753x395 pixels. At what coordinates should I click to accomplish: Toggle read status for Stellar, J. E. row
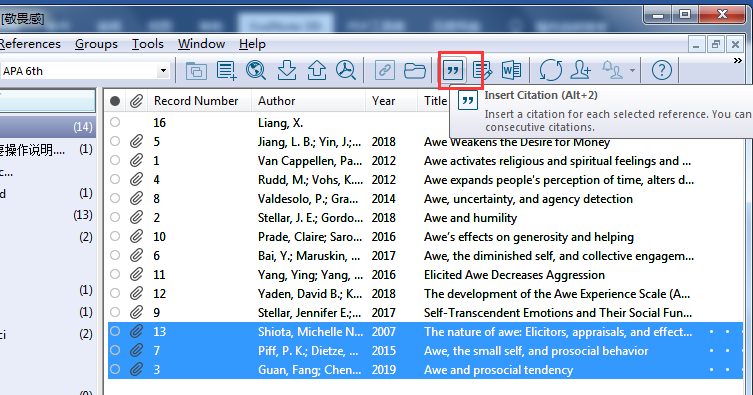coord(115,217)
